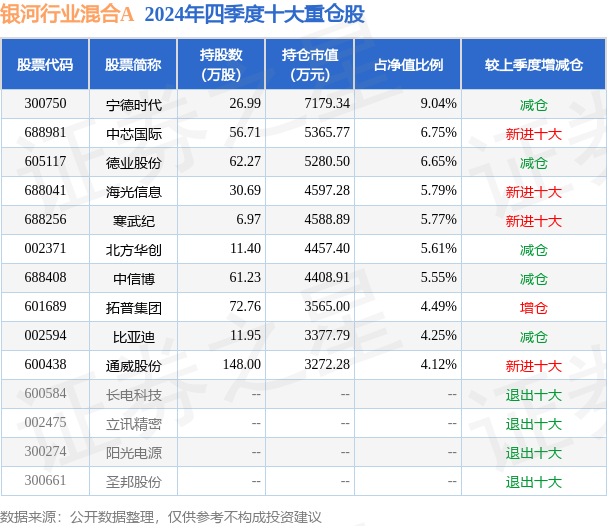Click 新进十大 in 通威股份 row

pyautogui.click(x=533, y=366)
